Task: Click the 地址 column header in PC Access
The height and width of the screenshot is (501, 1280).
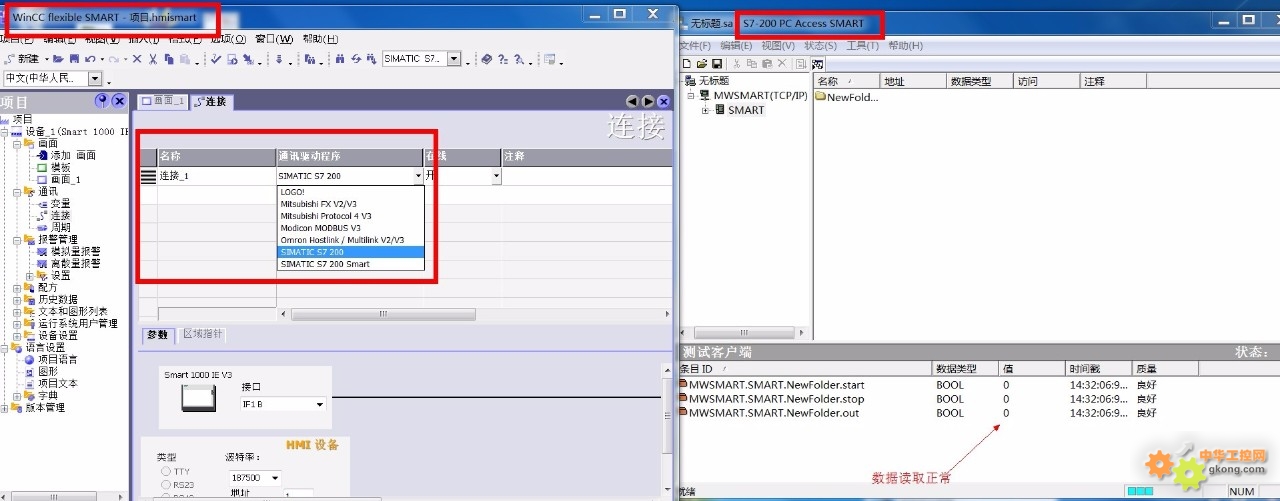Action: (x=911, y=81)
